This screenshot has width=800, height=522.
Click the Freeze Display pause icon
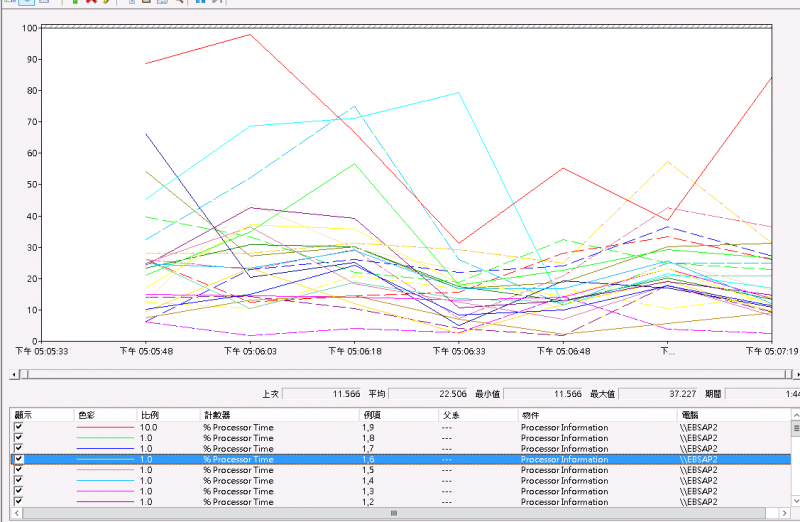(200, 2)
